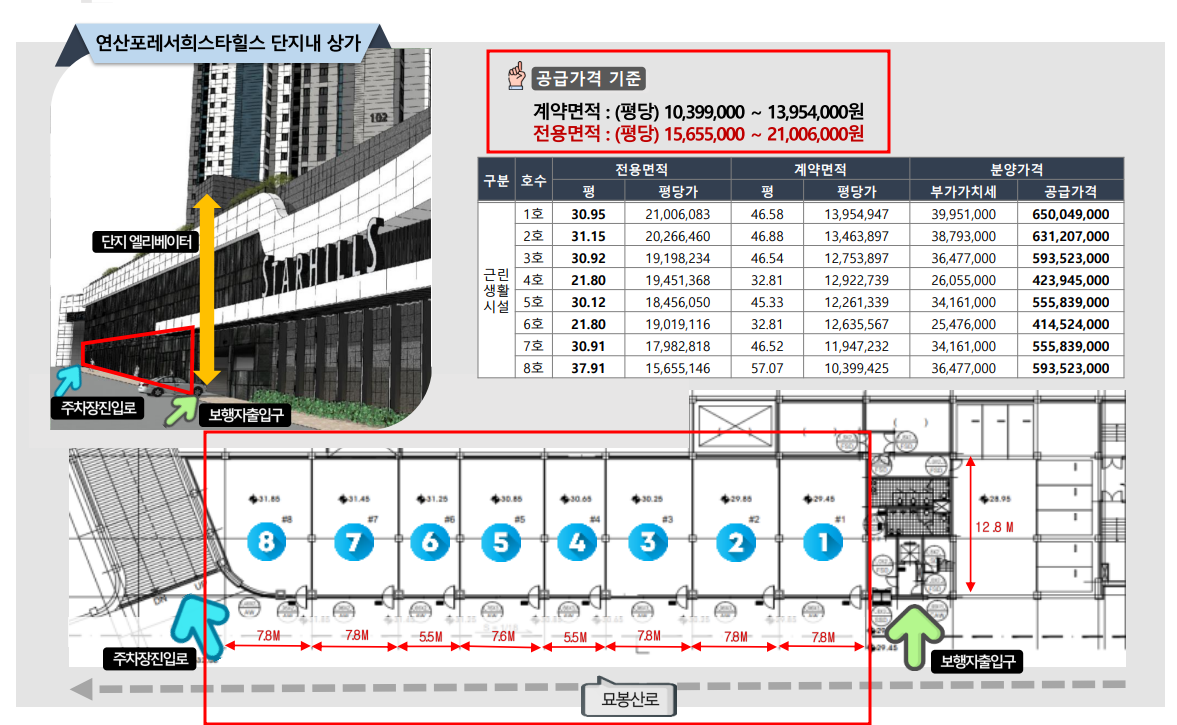Image resolution: width=1177 pixels, height=725 pixels.
Task: Choose unit marker 6 on the floor plan
Action: coord(429,542)
